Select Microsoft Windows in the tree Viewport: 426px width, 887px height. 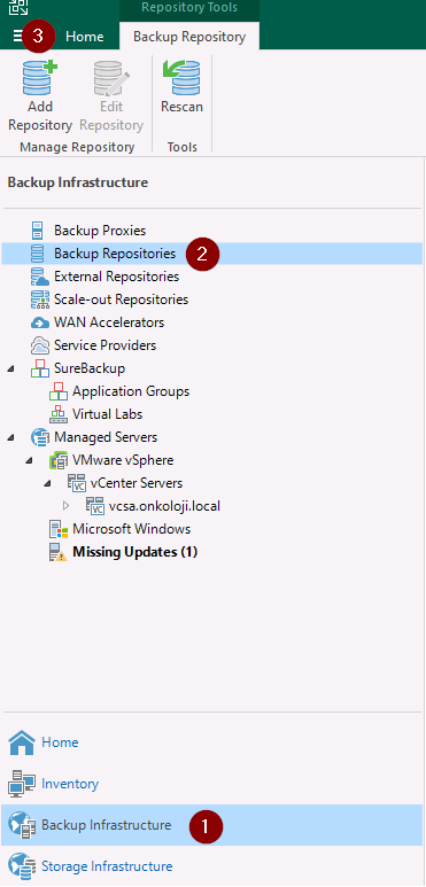point(131,529)
